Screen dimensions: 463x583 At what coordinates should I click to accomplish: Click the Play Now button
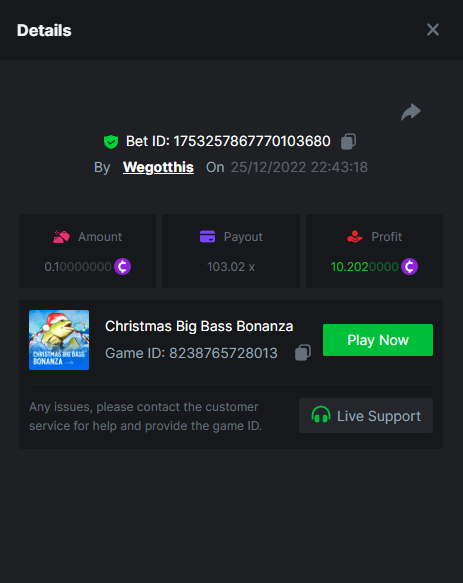pyautogui.click(x=378, y=340)
